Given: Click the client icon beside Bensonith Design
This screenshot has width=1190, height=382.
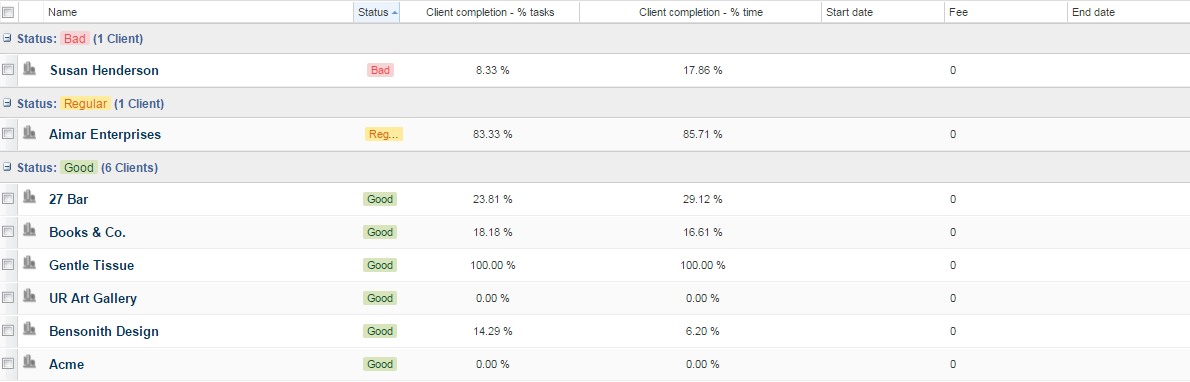Looking at the screenshot, I should (x=30, y=330).
